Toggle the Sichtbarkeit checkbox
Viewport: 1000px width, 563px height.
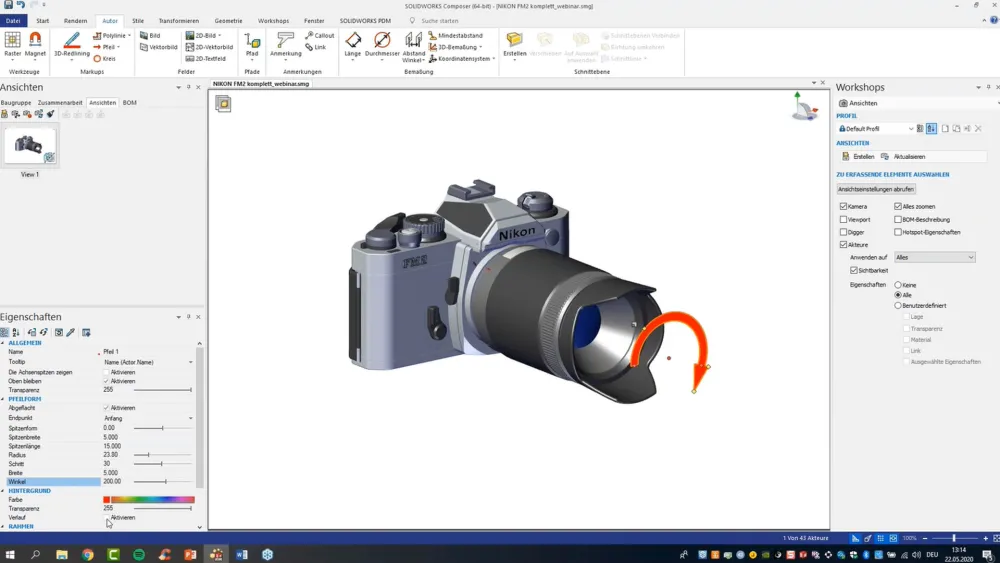[x=854, y=270]
